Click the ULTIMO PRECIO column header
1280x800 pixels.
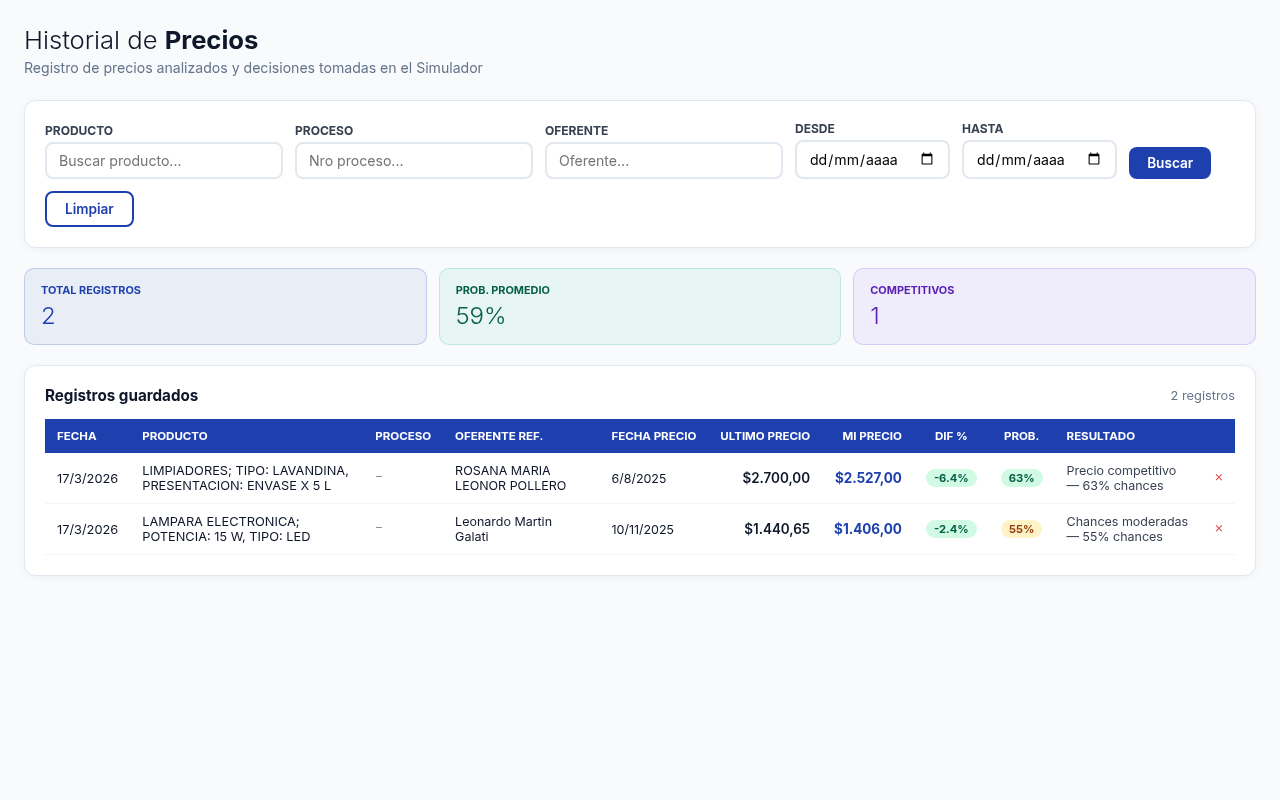click(x=764, y=436)
